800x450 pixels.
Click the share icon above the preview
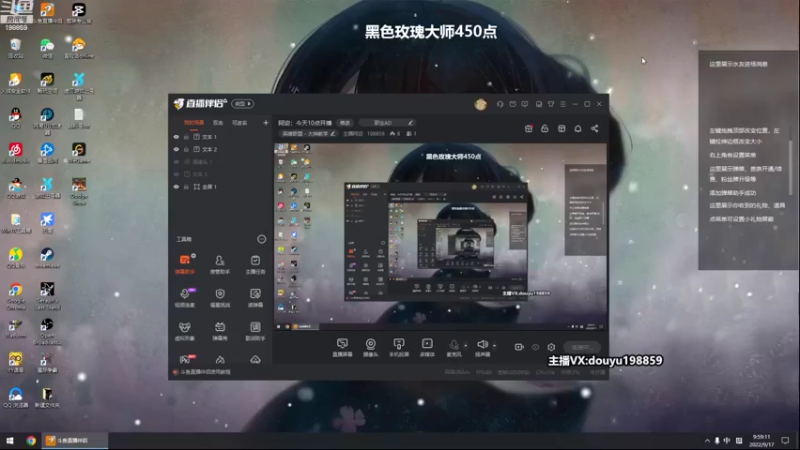point(594,129)
